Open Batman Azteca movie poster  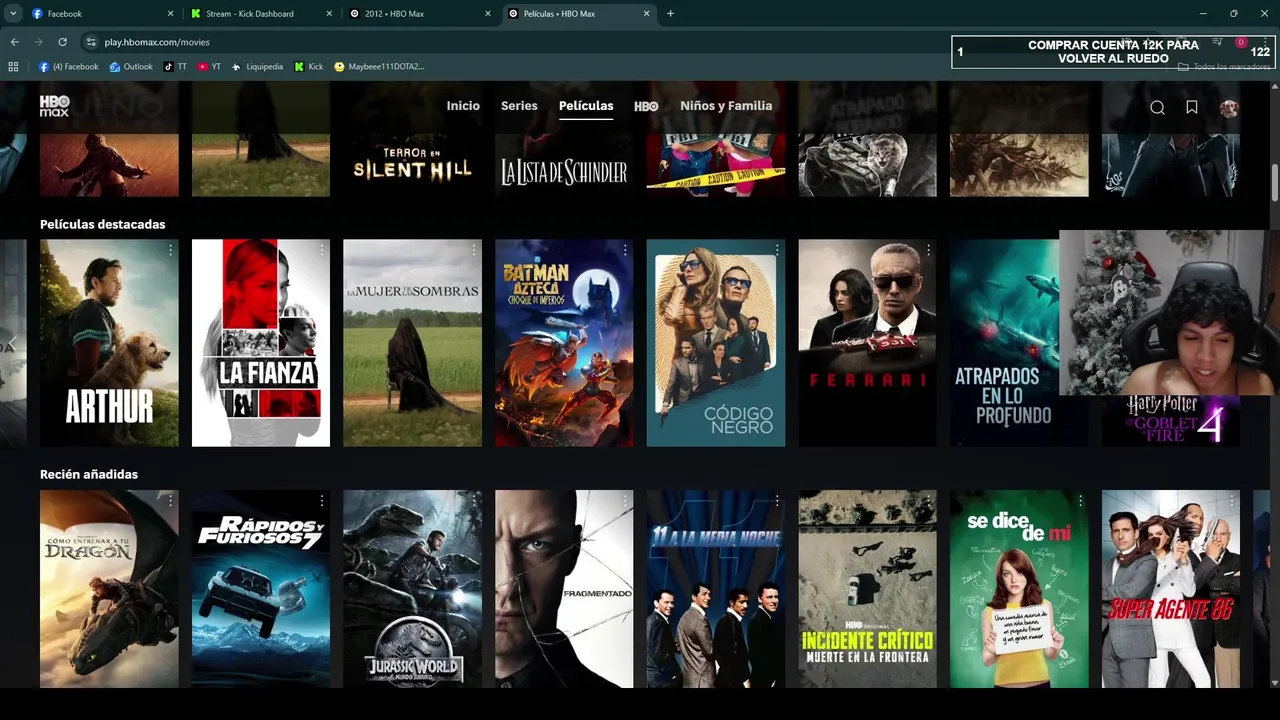click(x=564, y=343)
